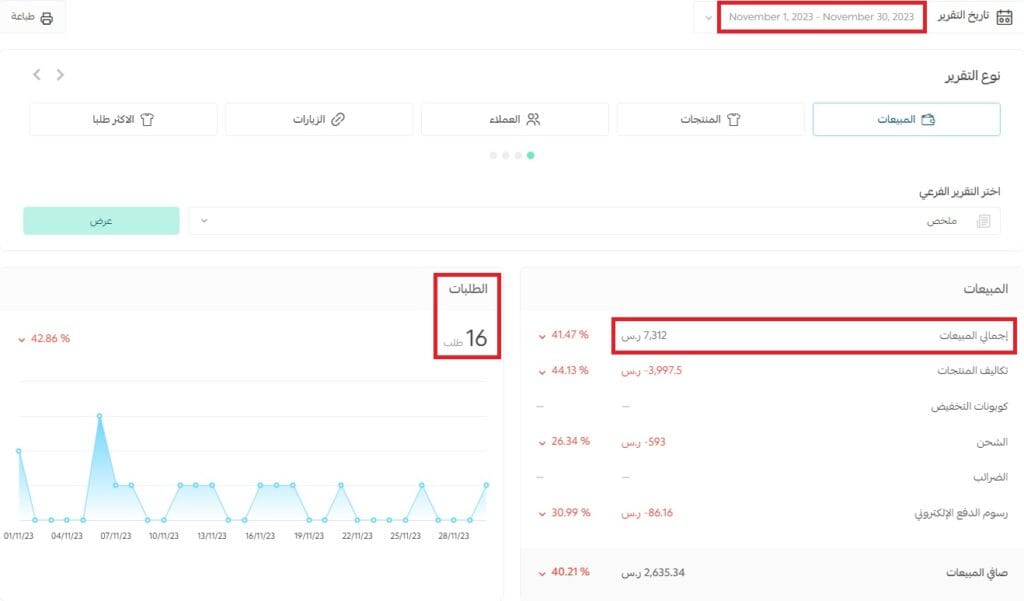This screenshot has height=601, width=1024.
Task: Click the shirt icon on الاكثر طلبا tab
Action: coord(147,120)
